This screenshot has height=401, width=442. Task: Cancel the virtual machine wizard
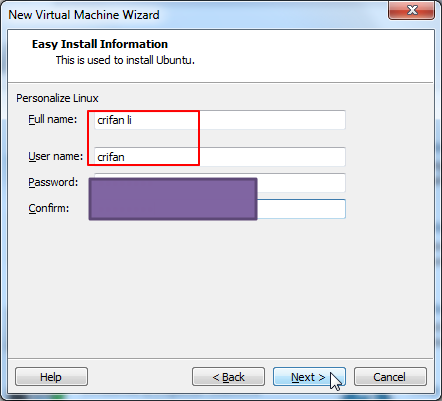tap(390, 377)
